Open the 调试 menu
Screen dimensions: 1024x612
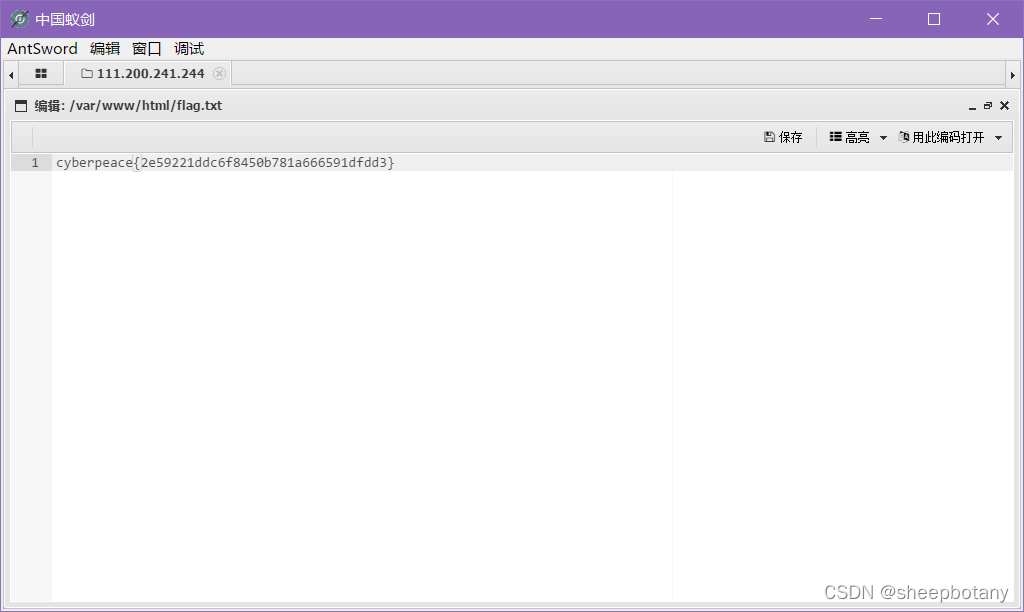(189, 49)
